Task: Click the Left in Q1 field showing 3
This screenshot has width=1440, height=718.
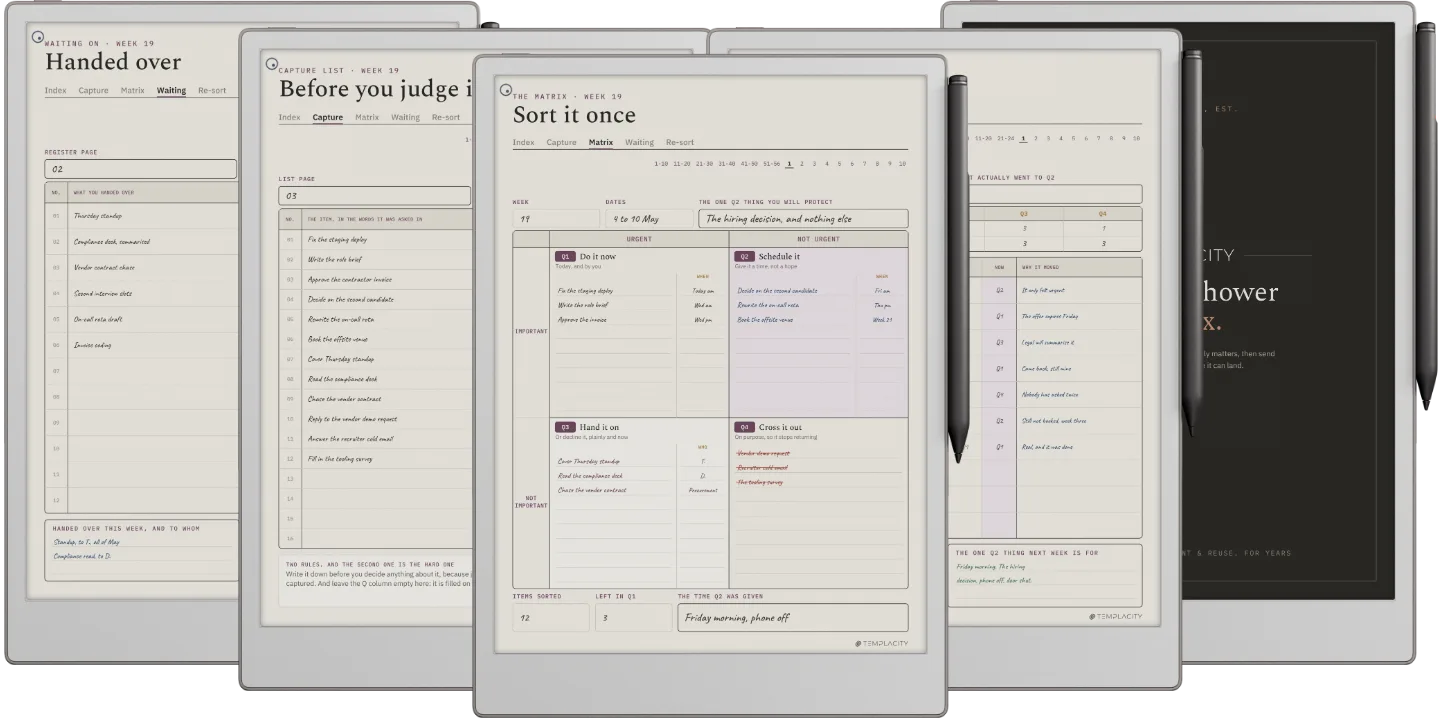Action: [633, 618]
